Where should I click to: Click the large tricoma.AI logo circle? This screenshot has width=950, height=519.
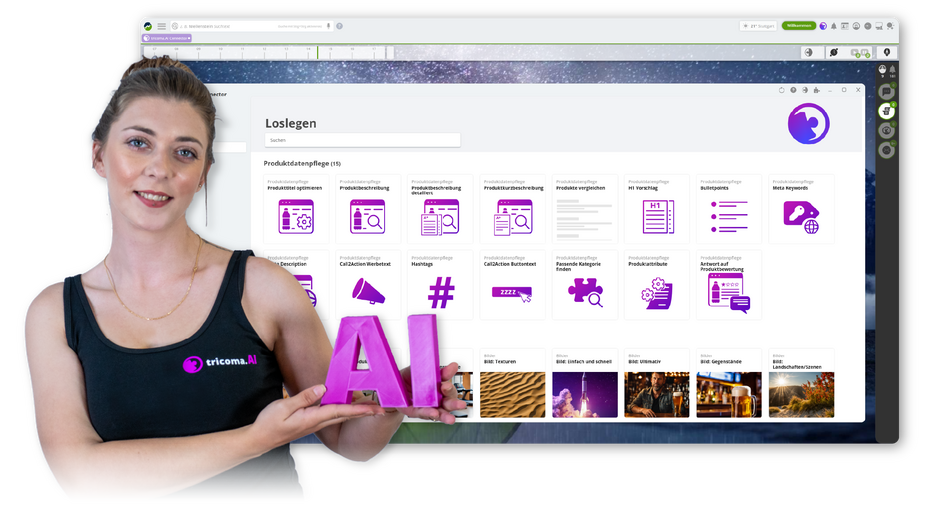pyautogui.click(x=808, y=124)
